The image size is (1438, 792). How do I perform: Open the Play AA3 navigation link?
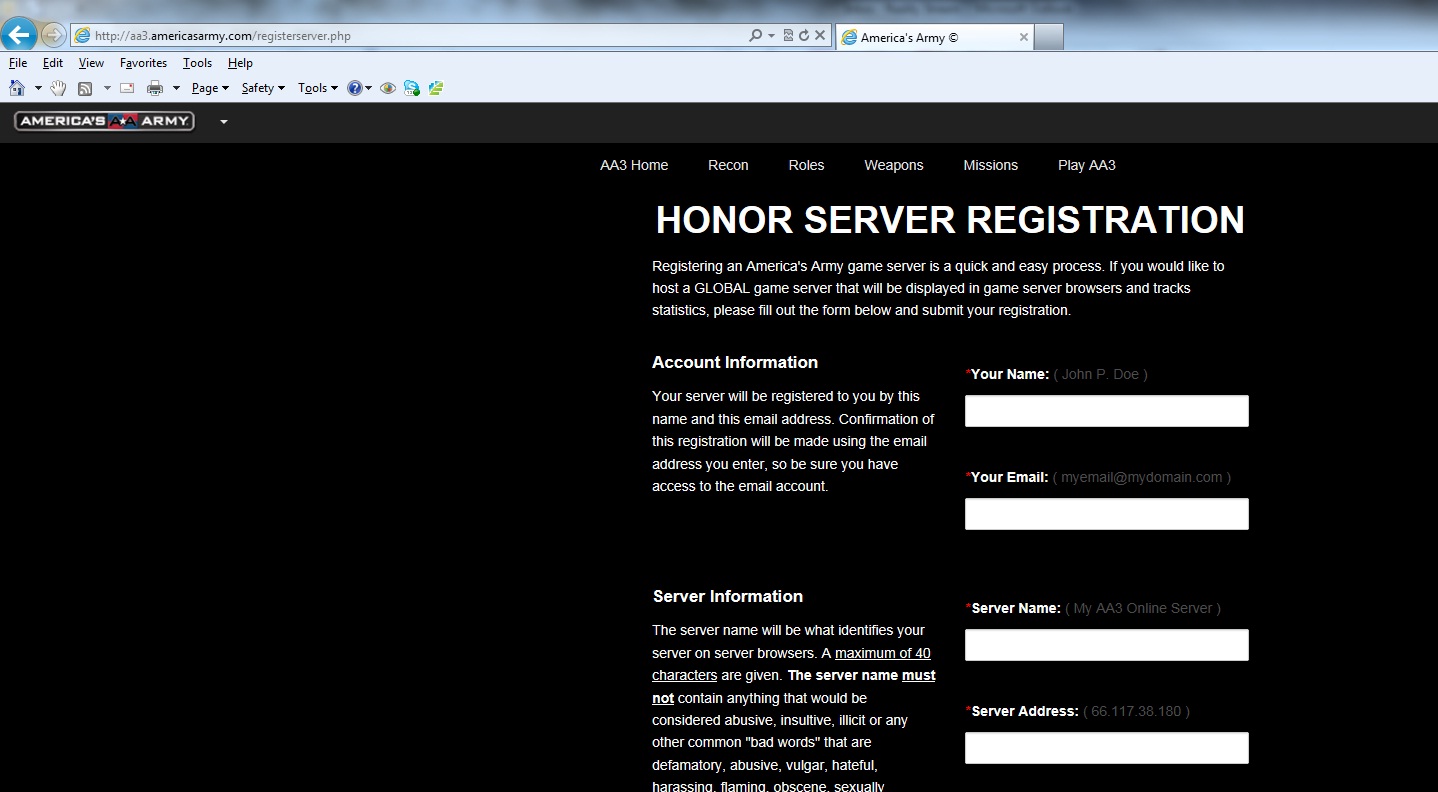[x=1087, y=165]
